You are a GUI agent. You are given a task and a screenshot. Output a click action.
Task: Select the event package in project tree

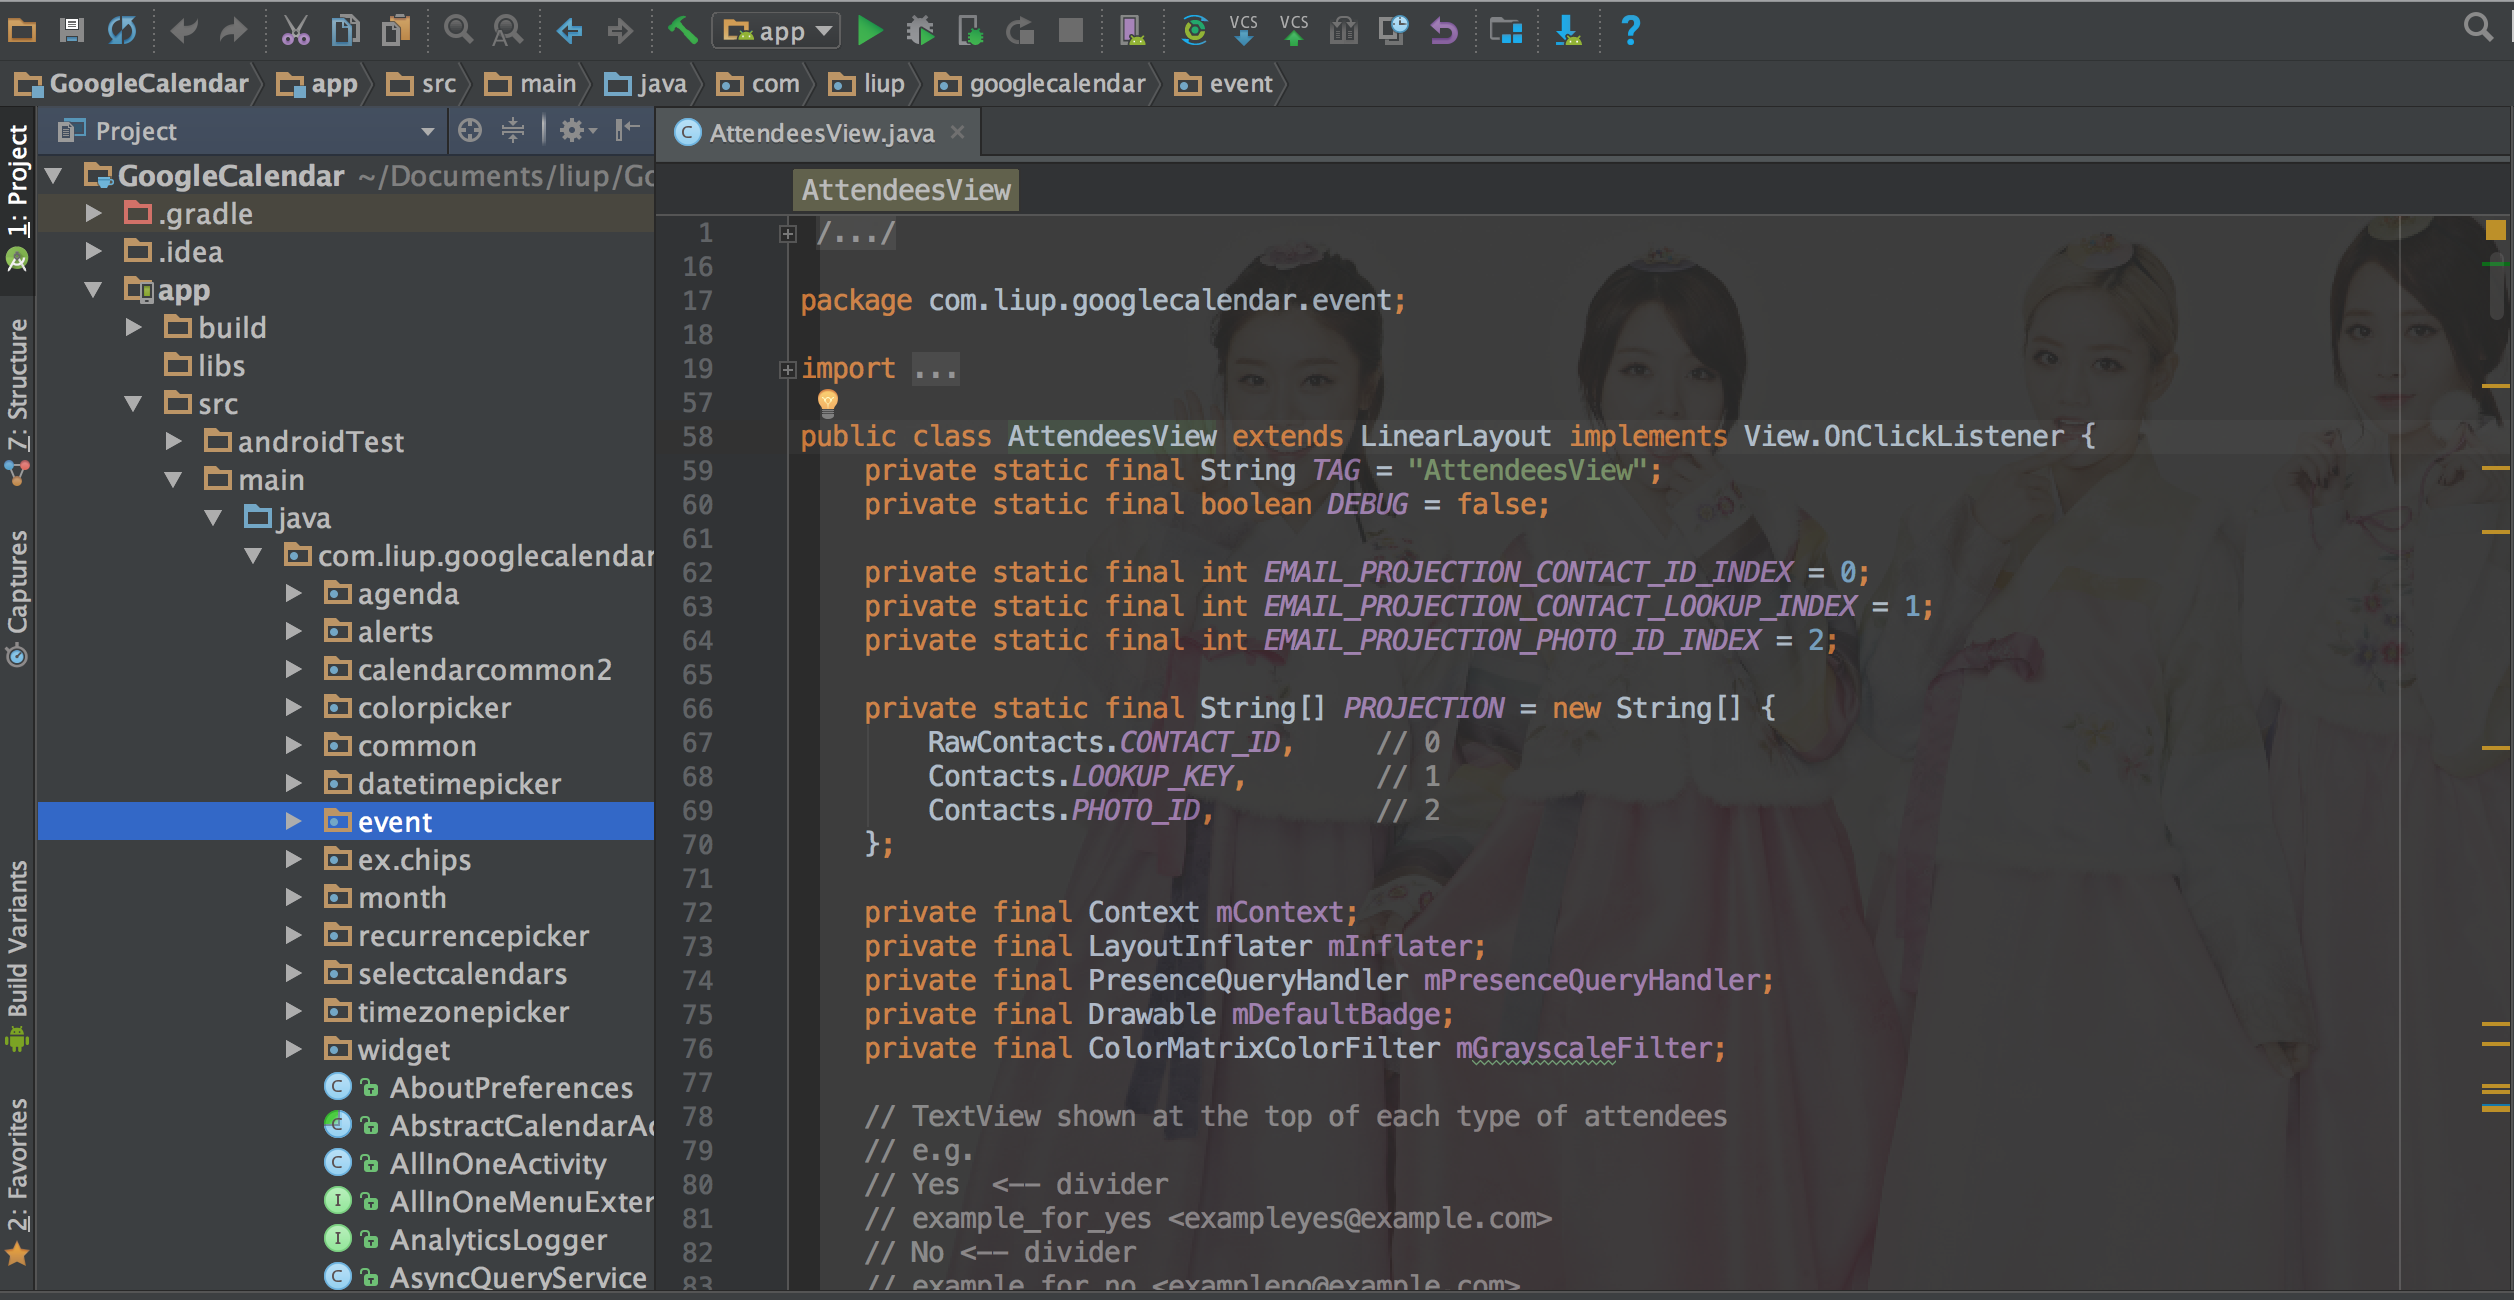(x=393, y=819)
